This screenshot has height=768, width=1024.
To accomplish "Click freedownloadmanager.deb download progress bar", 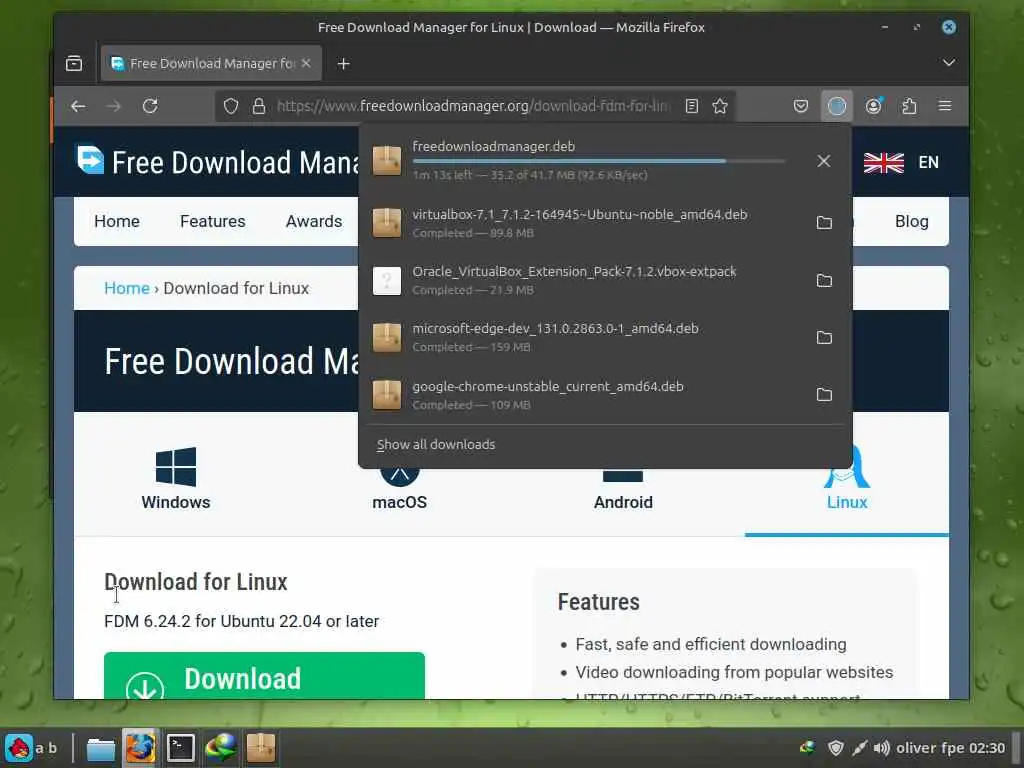I will (598, 161).
